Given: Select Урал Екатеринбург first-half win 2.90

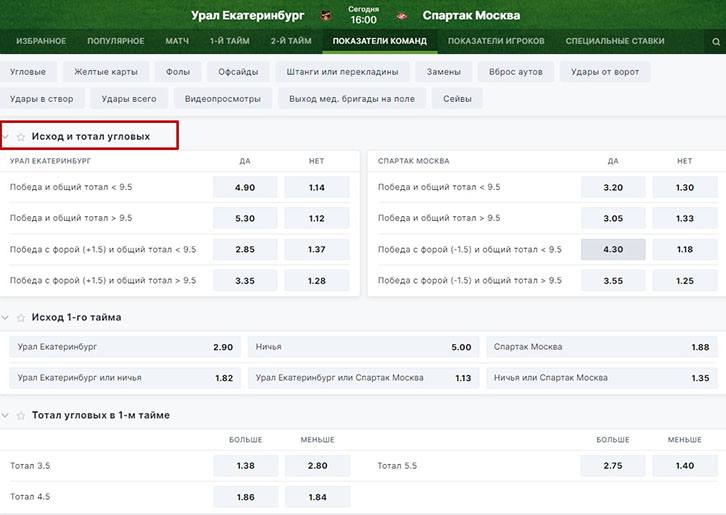Looking at the screenshot, I should (x=125, y=347).
